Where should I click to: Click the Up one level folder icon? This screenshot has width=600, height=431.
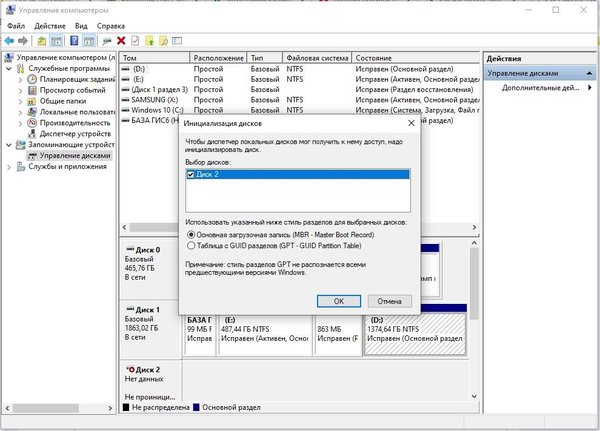coord(41,41)
